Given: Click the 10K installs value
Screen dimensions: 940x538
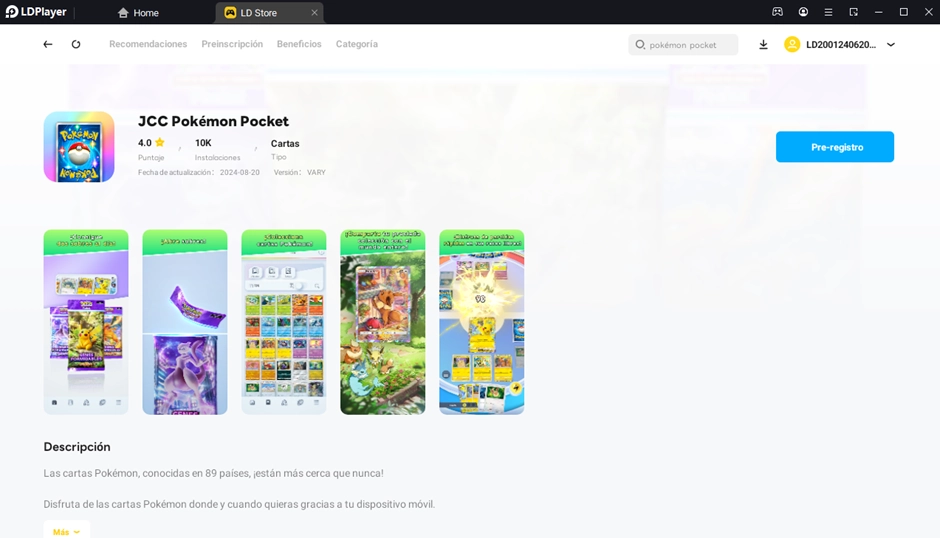Looking at the screenshot, I should point(203,143).
